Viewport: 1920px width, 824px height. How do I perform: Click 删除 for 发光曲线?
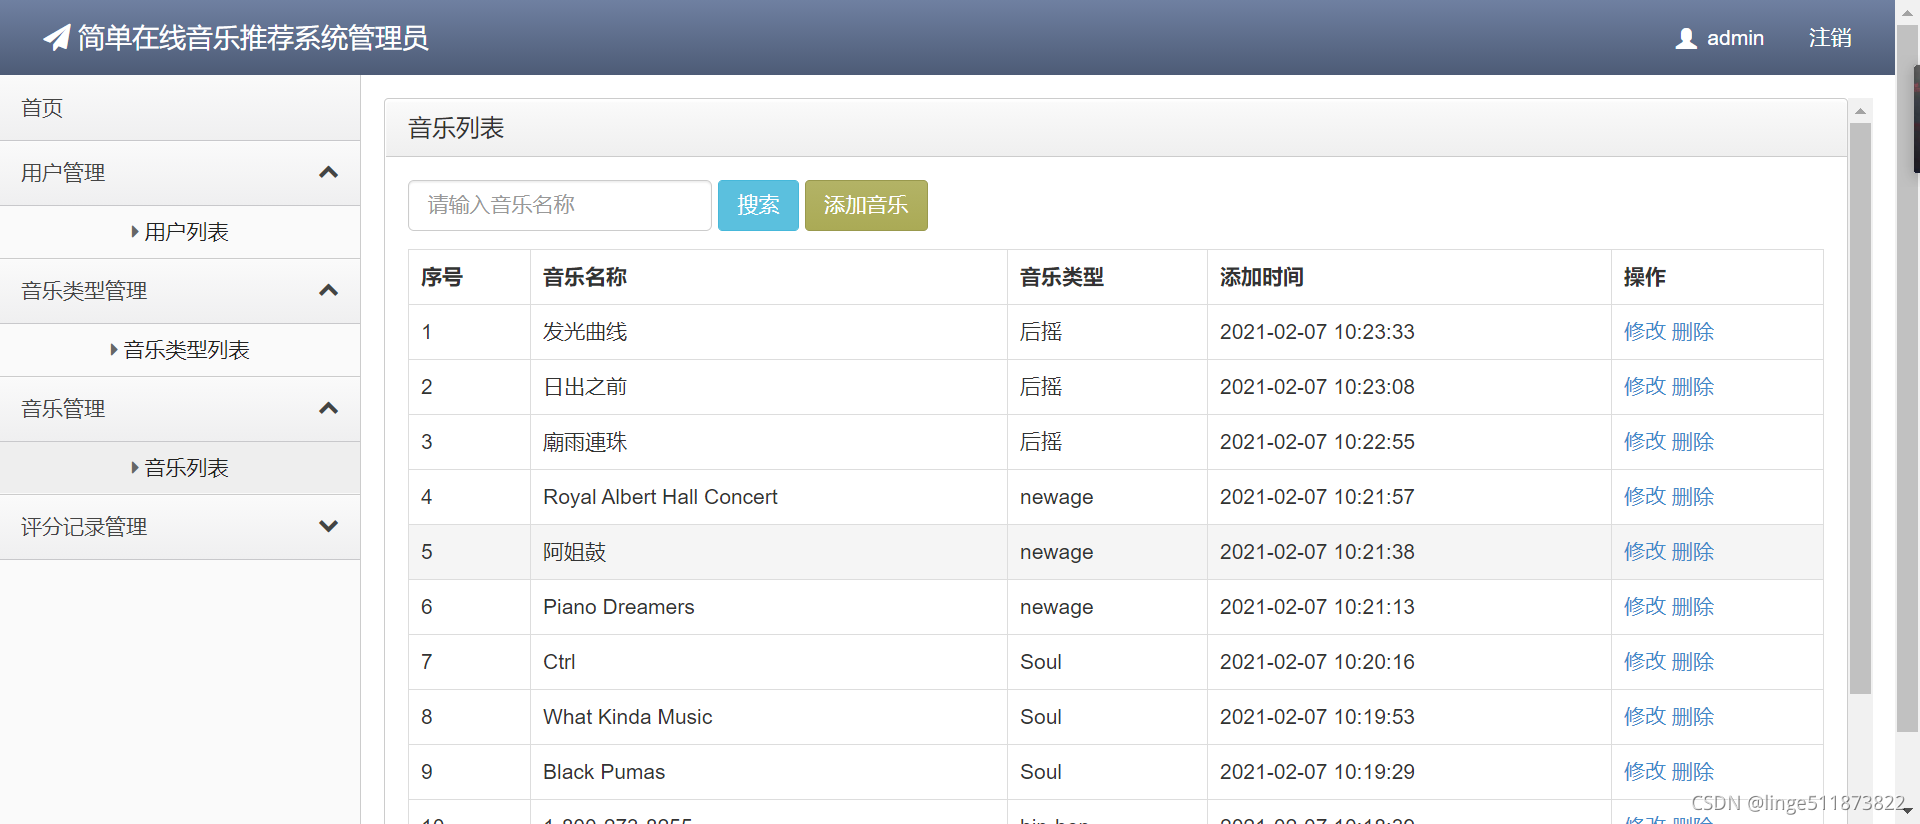click(x=1693, y=332)
